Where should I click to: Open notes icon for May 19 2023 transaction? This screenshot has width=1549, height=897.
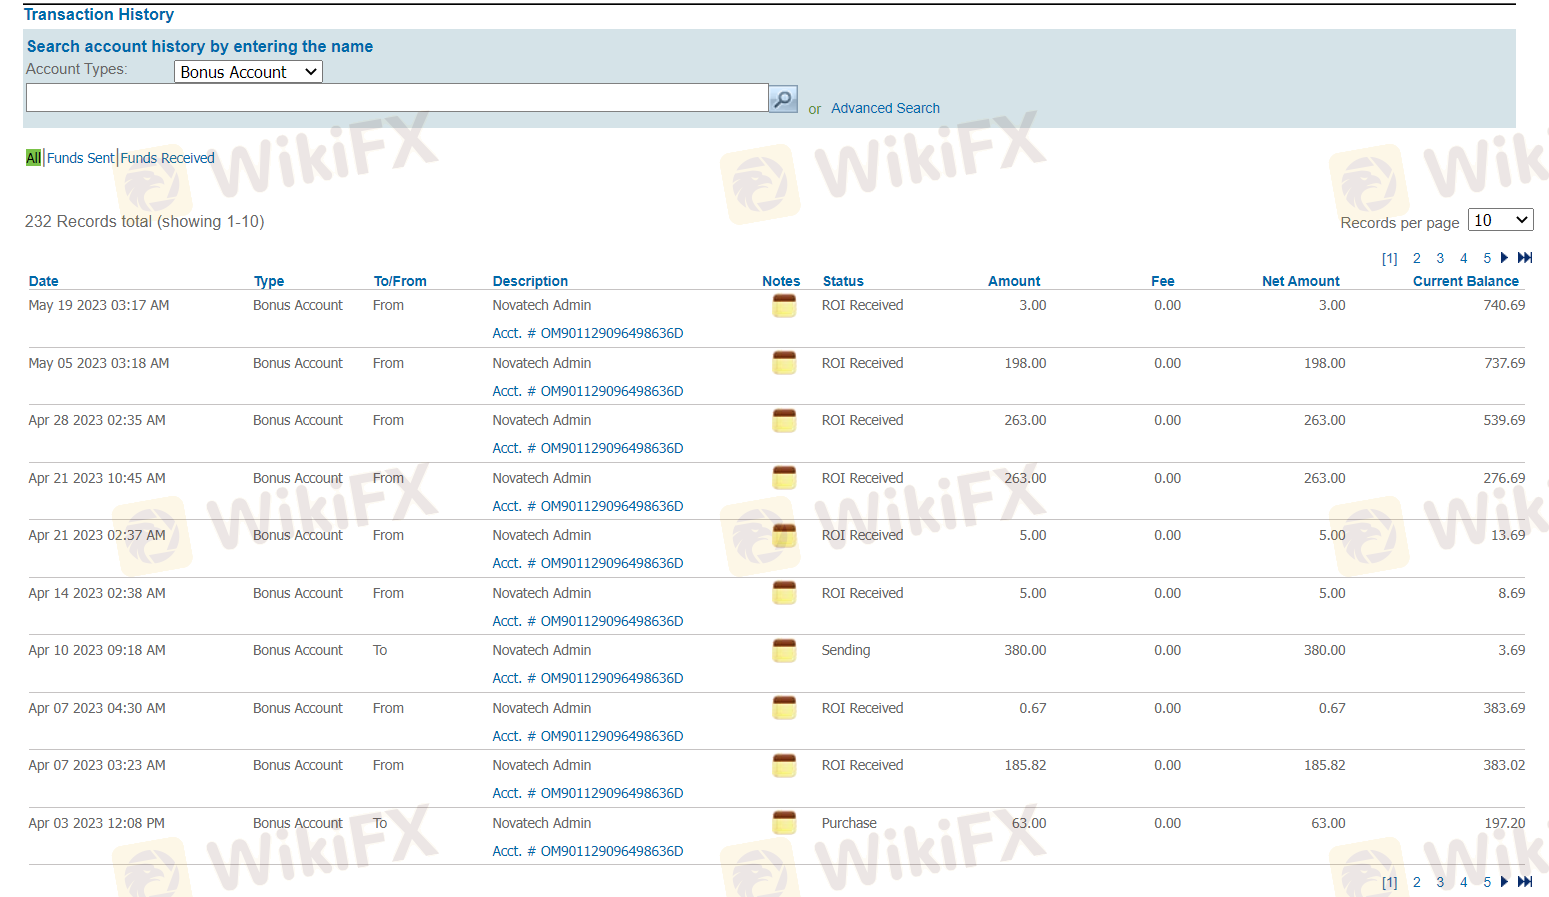(x=784, y=306)
